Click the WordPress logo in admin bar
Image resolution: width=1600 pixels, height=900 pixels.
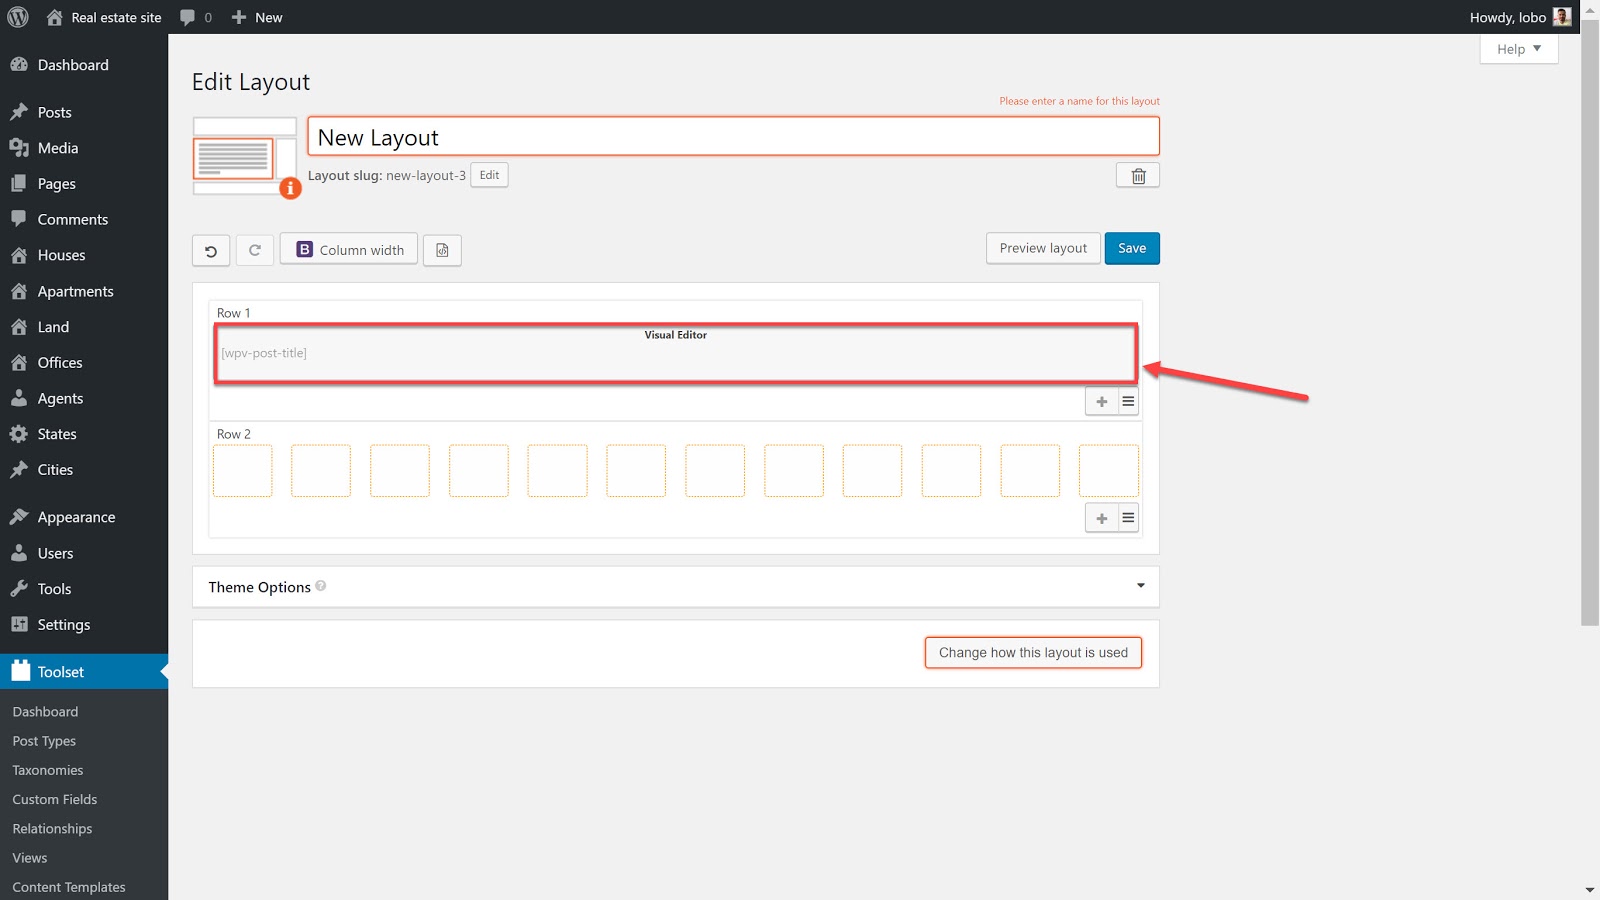tap(18, 17)
